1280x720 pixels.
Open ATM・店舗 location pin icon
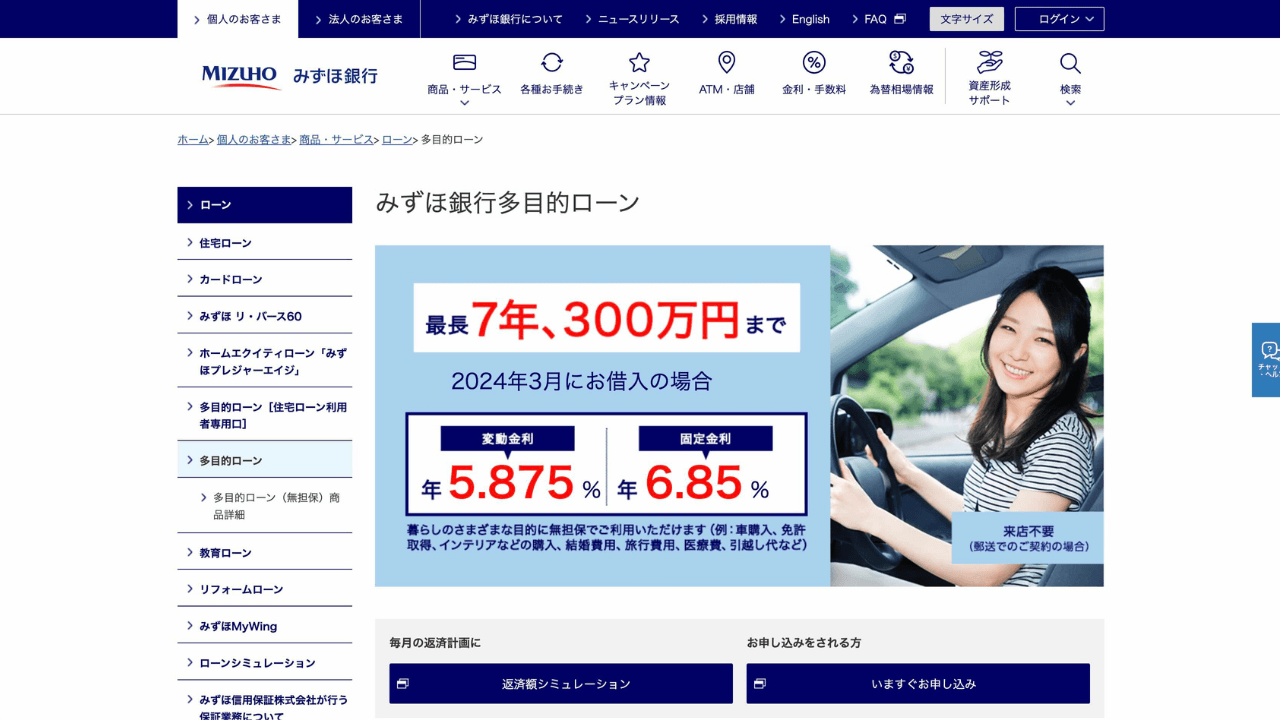727,62
